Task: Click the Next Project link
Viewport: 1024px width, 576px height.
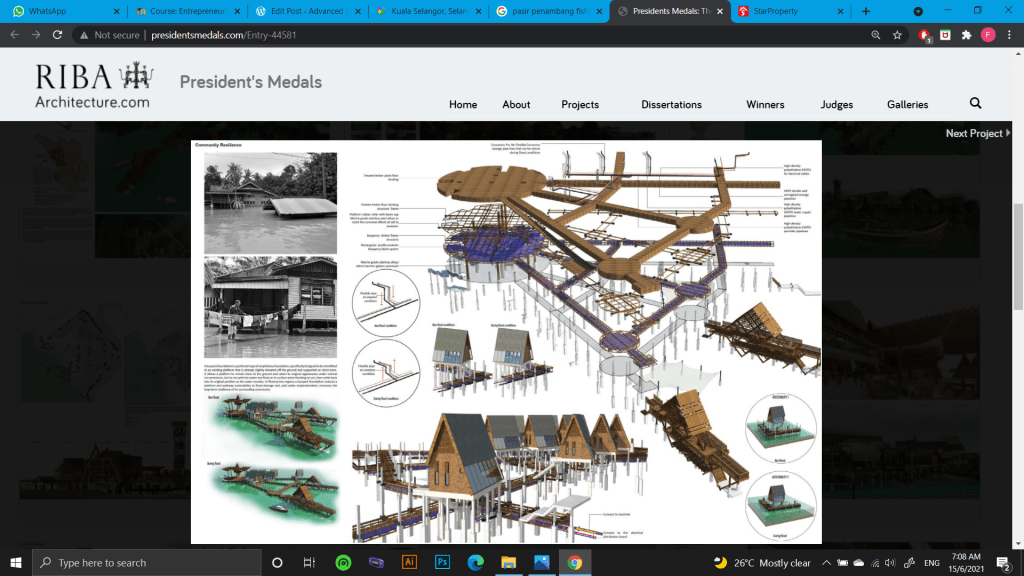Action: pyautogui.click(x=973, y=133)
